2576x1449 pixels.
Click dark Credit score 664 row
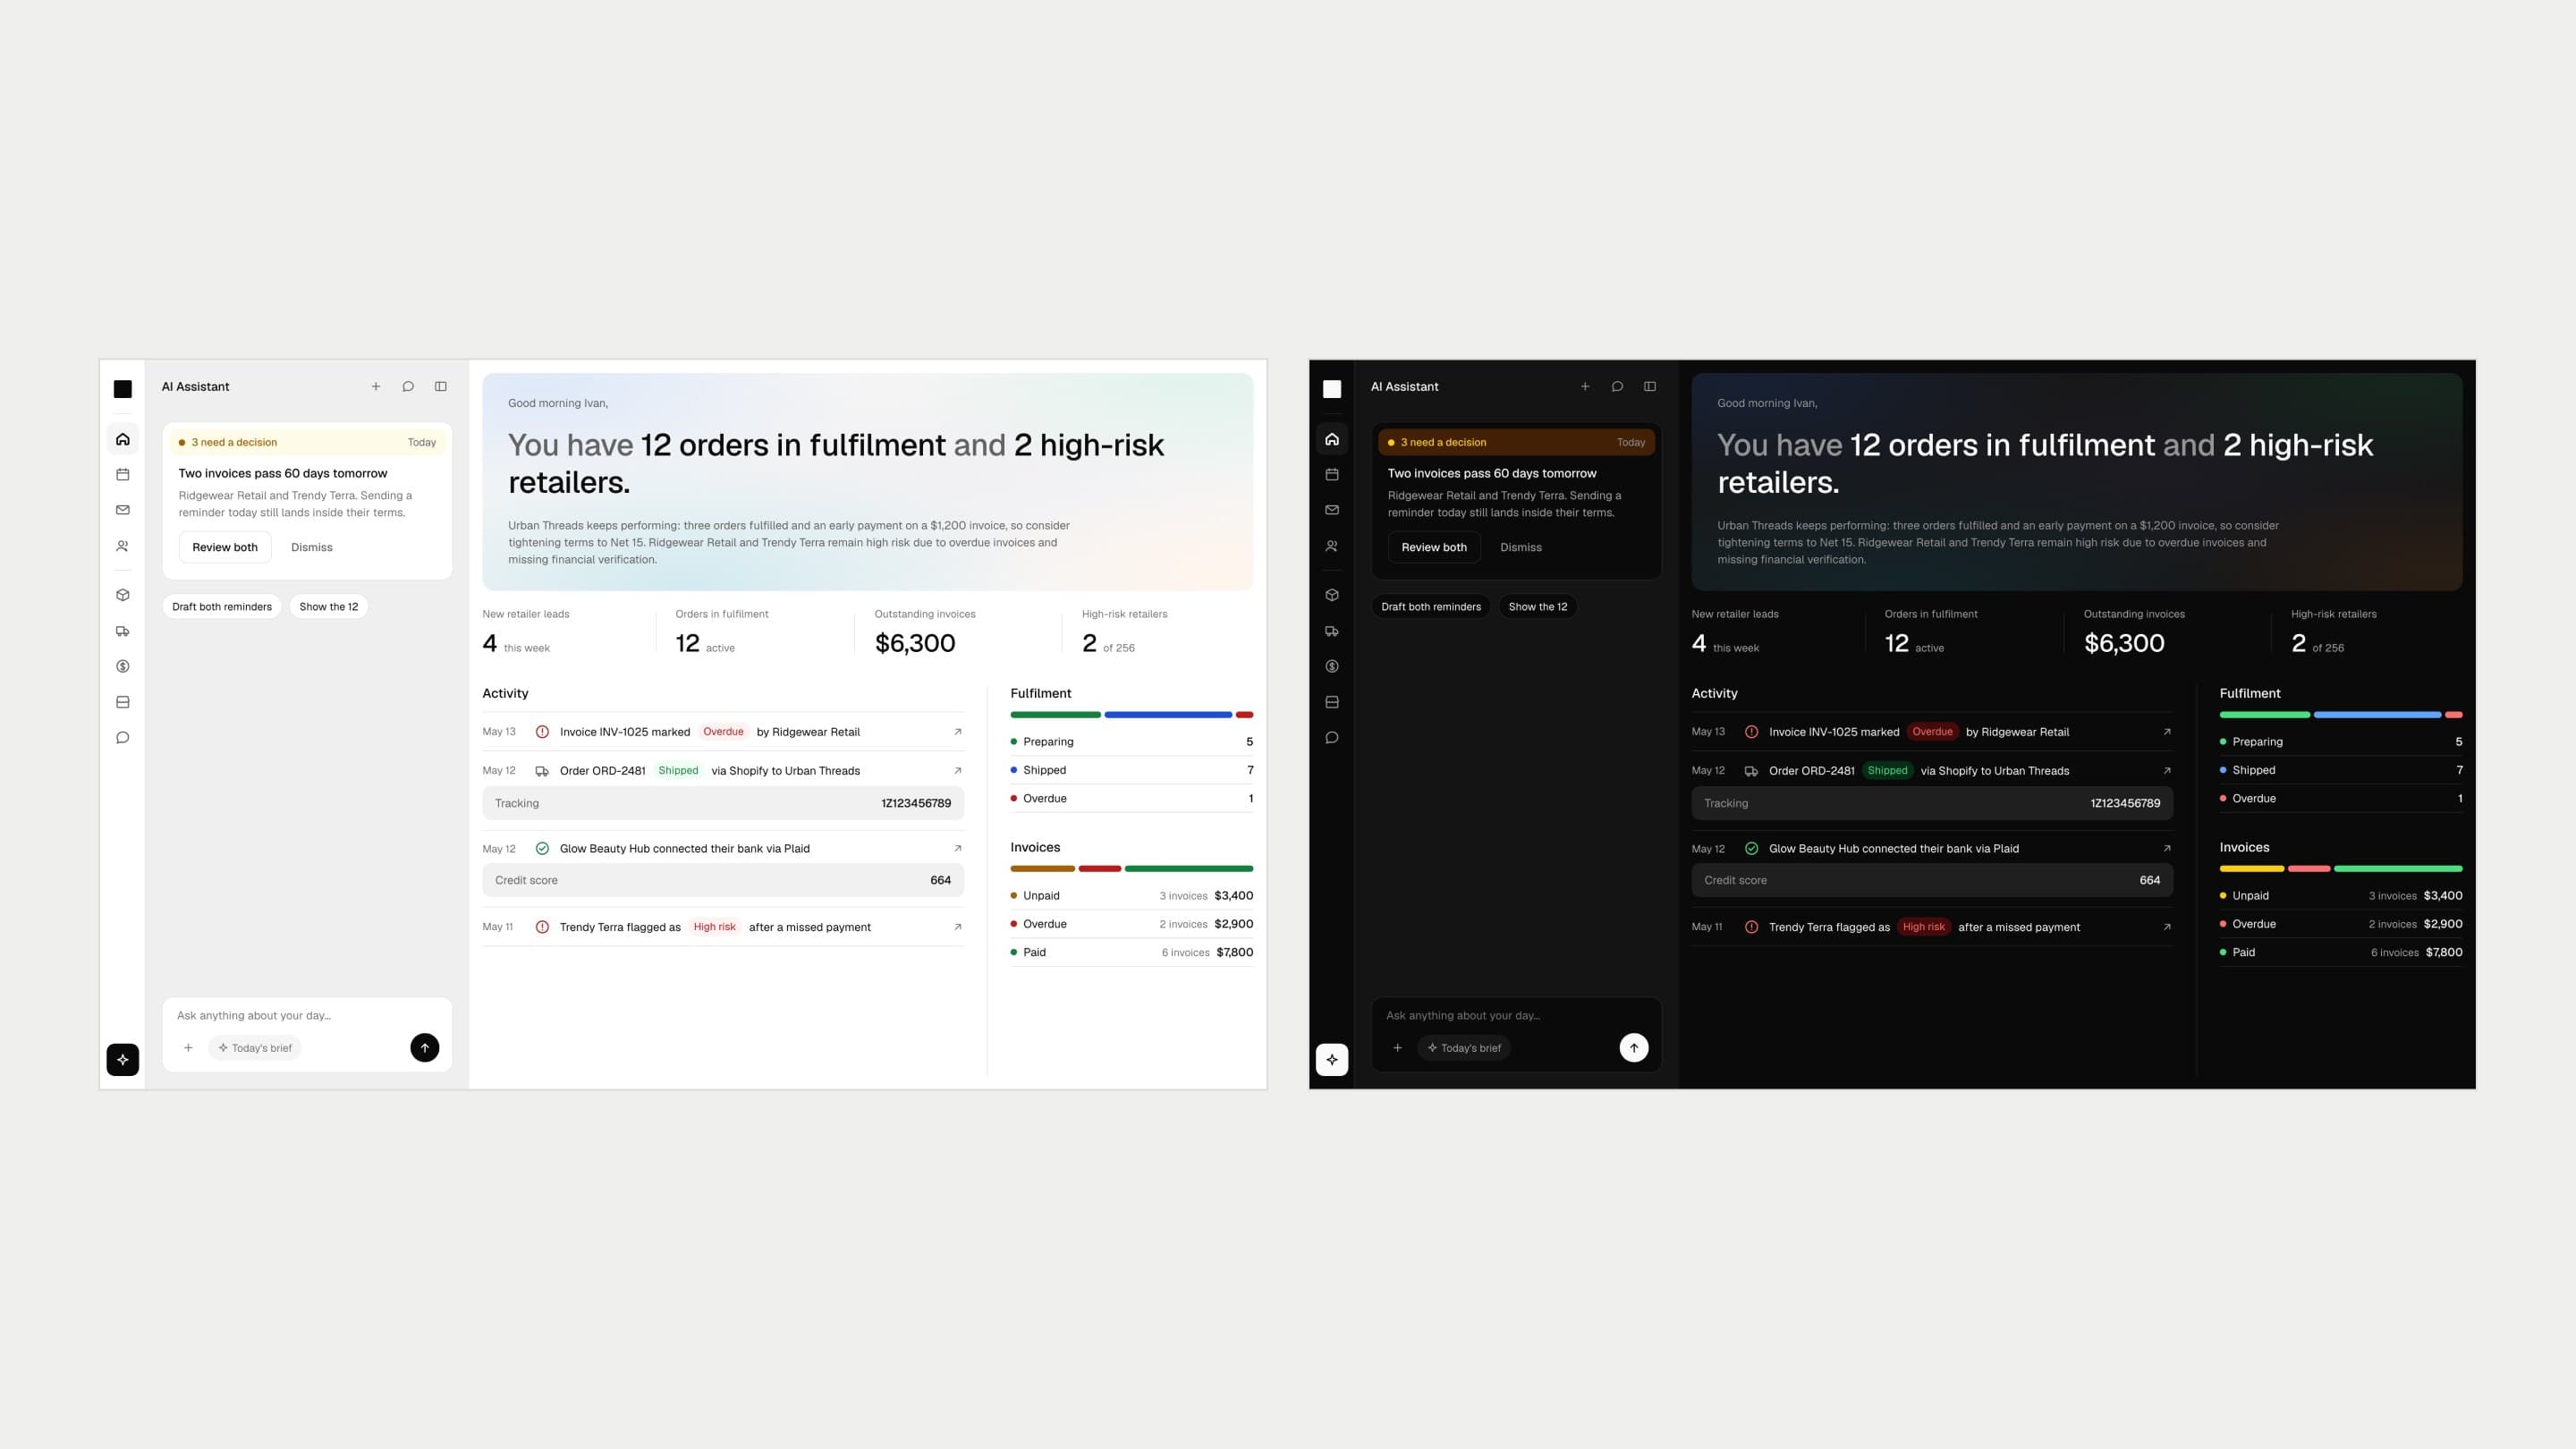pyautogui.click(x=1932, y=880)
